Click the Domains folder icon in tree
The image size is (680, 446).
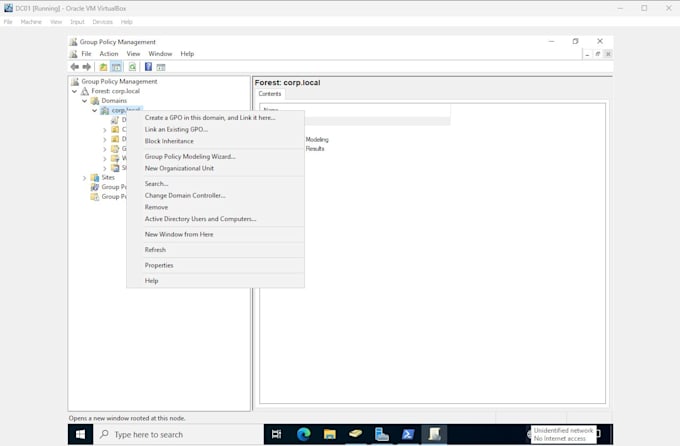coord(95,101)
